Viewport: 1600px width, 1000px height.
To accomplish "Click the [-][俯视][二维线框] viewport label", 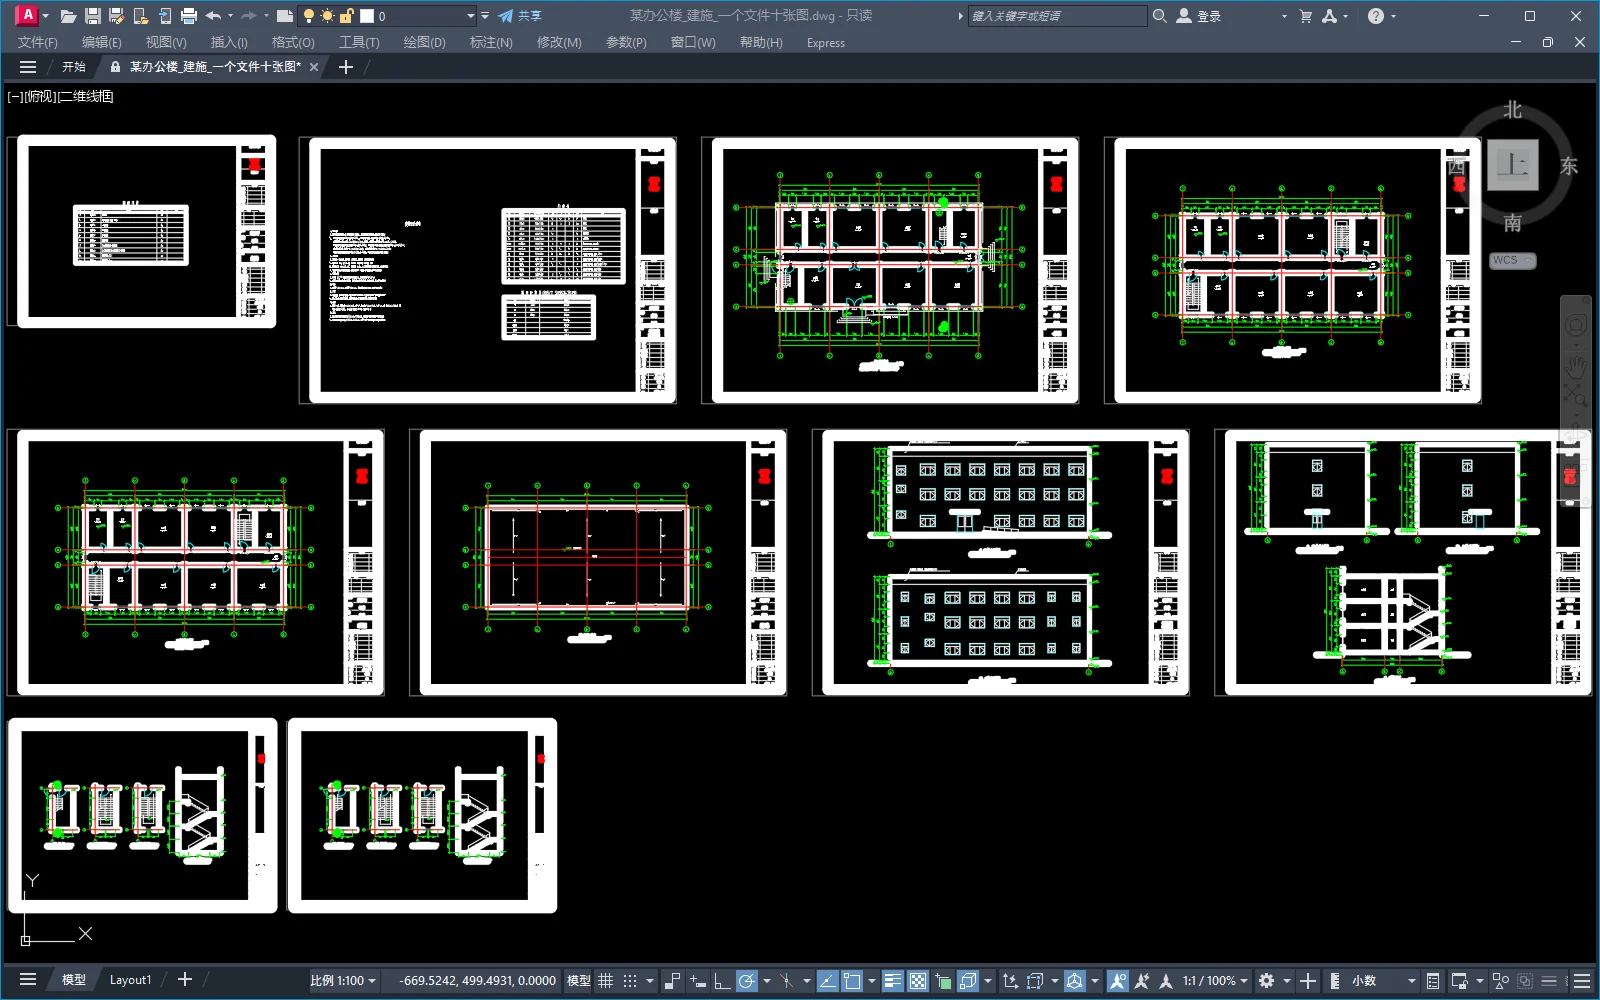I will point(60,96).
